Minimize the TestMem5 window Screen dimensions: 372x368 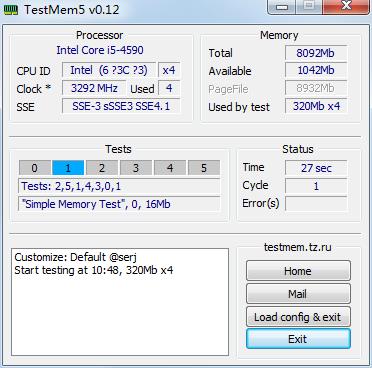tap(282, 7)
